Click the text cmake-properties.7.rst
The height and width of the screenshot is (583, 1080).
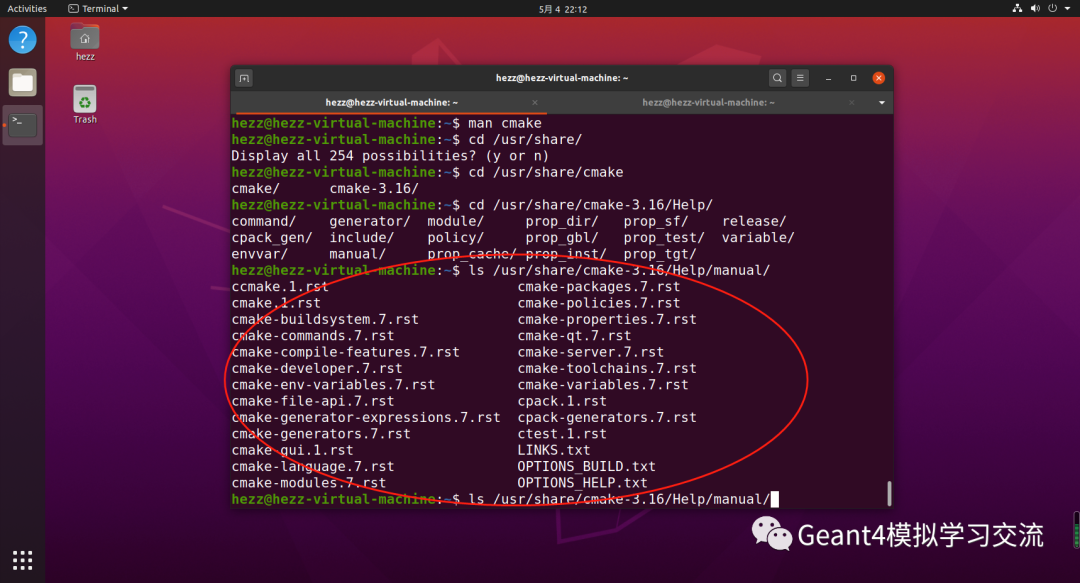(607, 320)
